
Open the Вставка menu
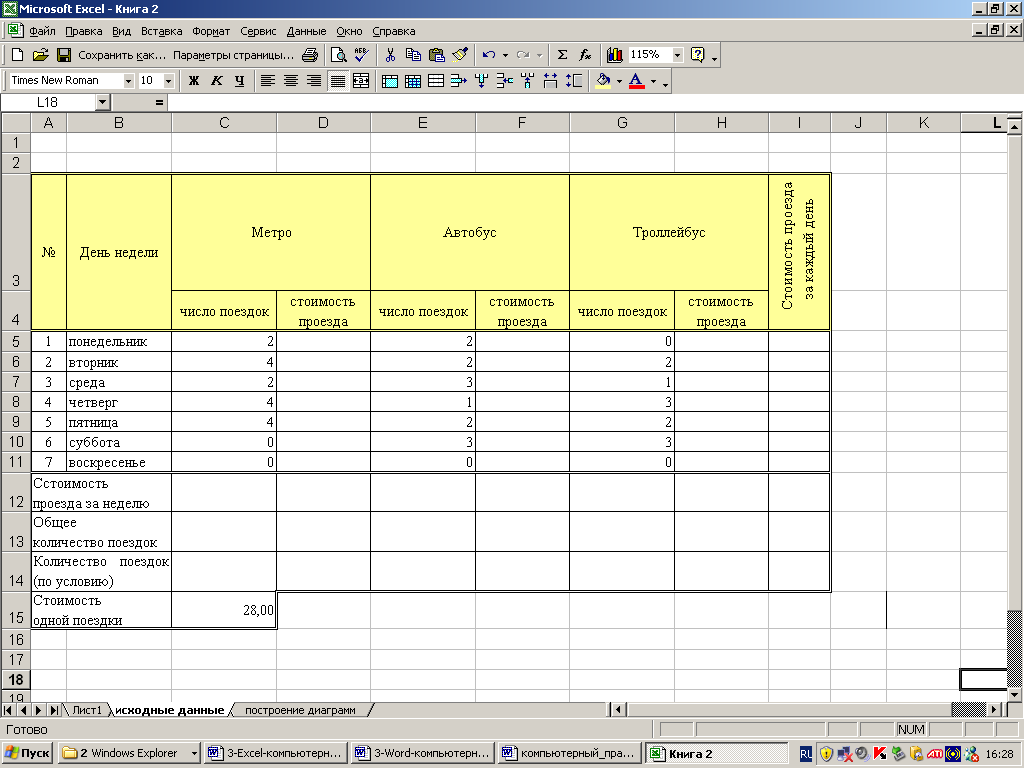[161, 31]
